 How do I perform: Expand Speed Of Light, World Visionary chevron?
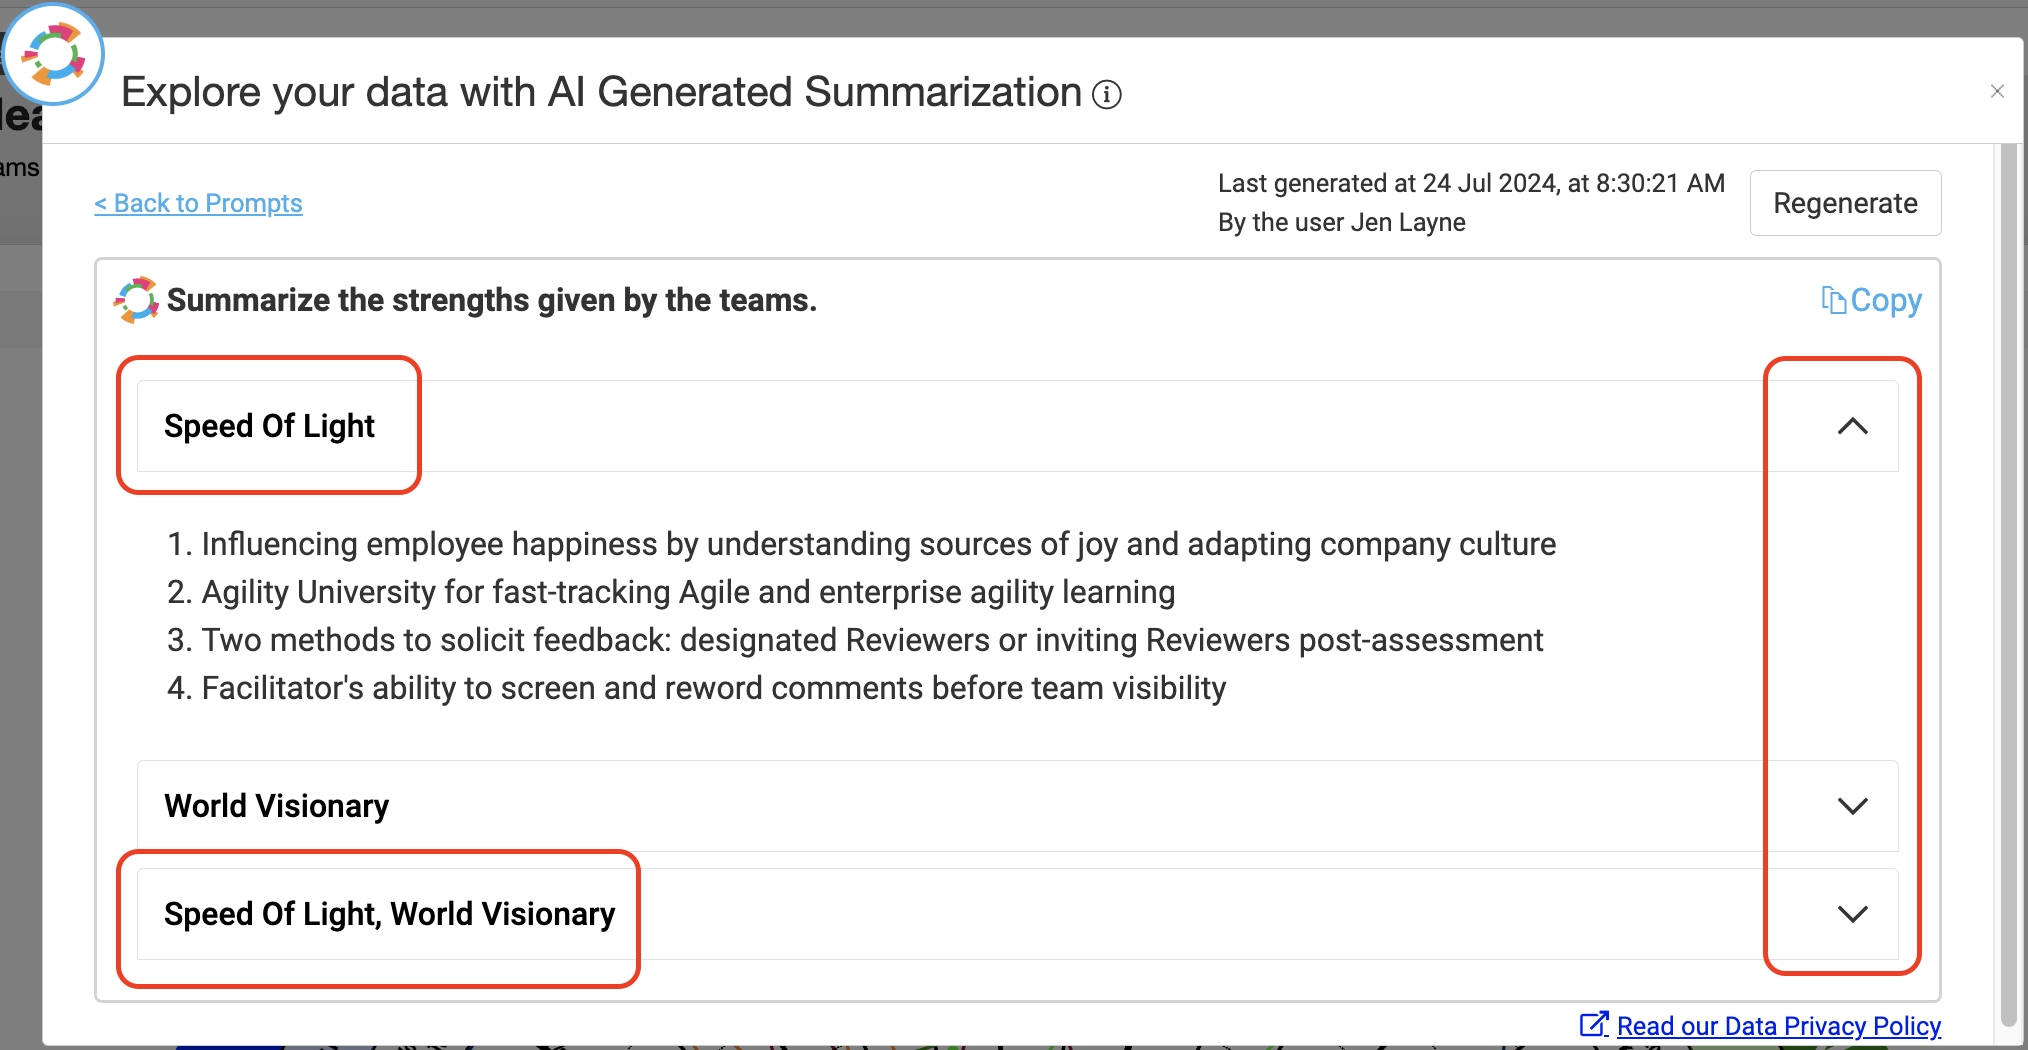(1852, 914)
